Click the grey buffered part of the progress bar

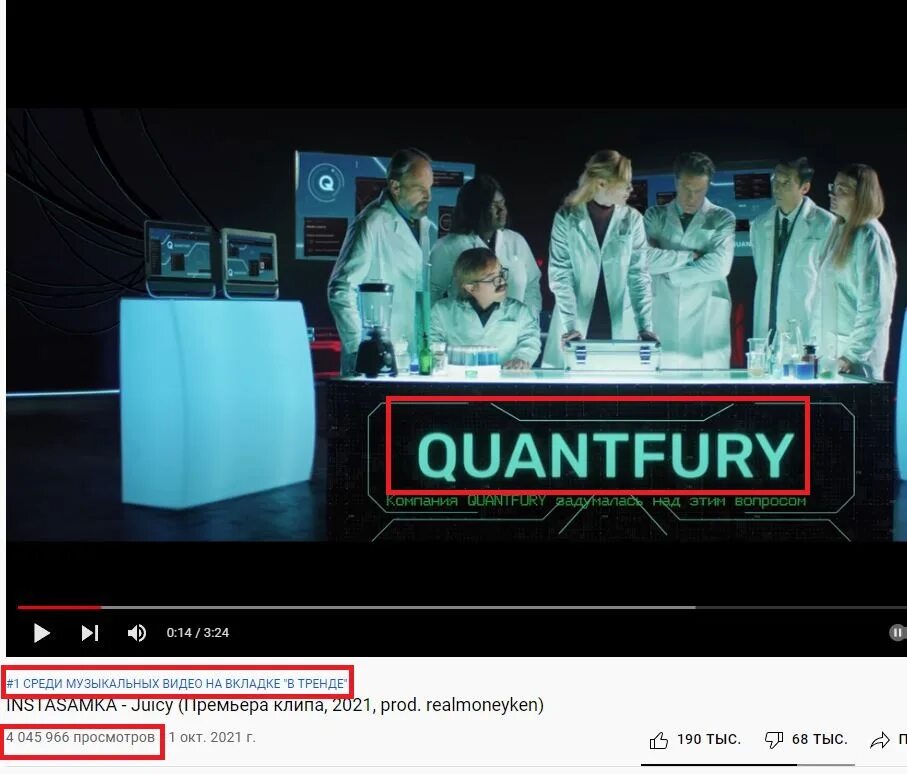click(x=398, y=607)
